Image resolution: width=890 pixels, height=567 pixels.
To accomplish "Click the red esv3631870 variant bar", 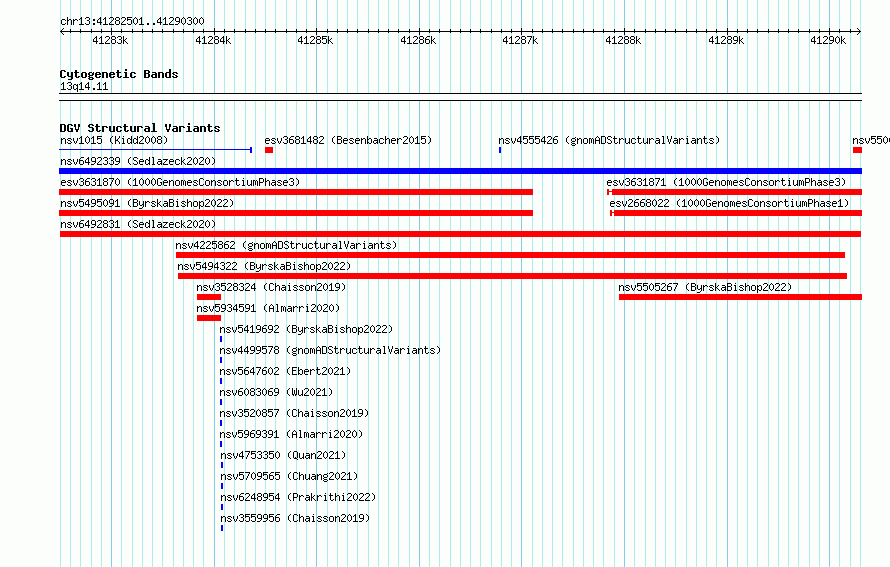I will 296,192.
